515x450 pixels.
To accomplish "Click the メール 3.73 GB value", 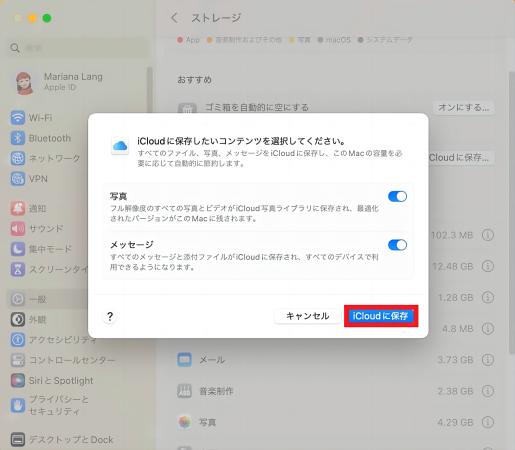I will click(x=455, y=360).
